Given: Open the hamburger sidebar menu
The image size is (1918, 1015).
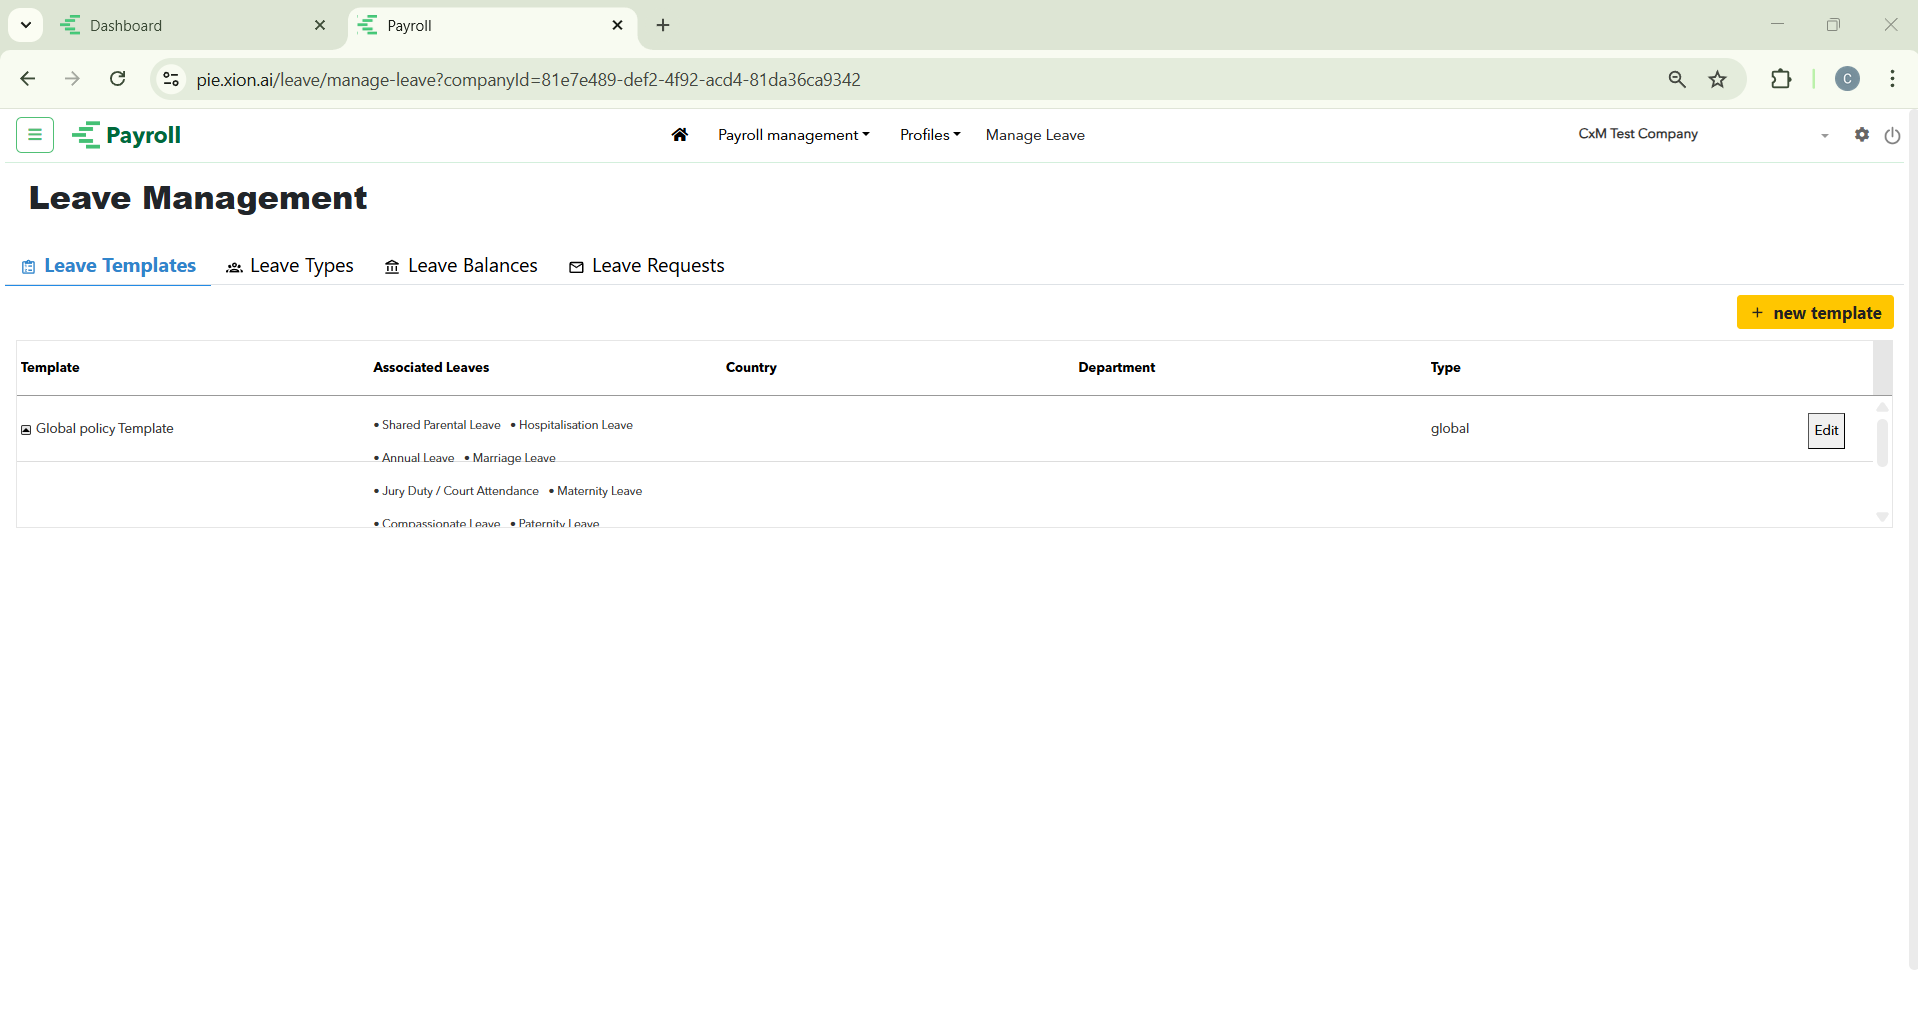Looking at the screenshot, I should [x=35, y=135].
